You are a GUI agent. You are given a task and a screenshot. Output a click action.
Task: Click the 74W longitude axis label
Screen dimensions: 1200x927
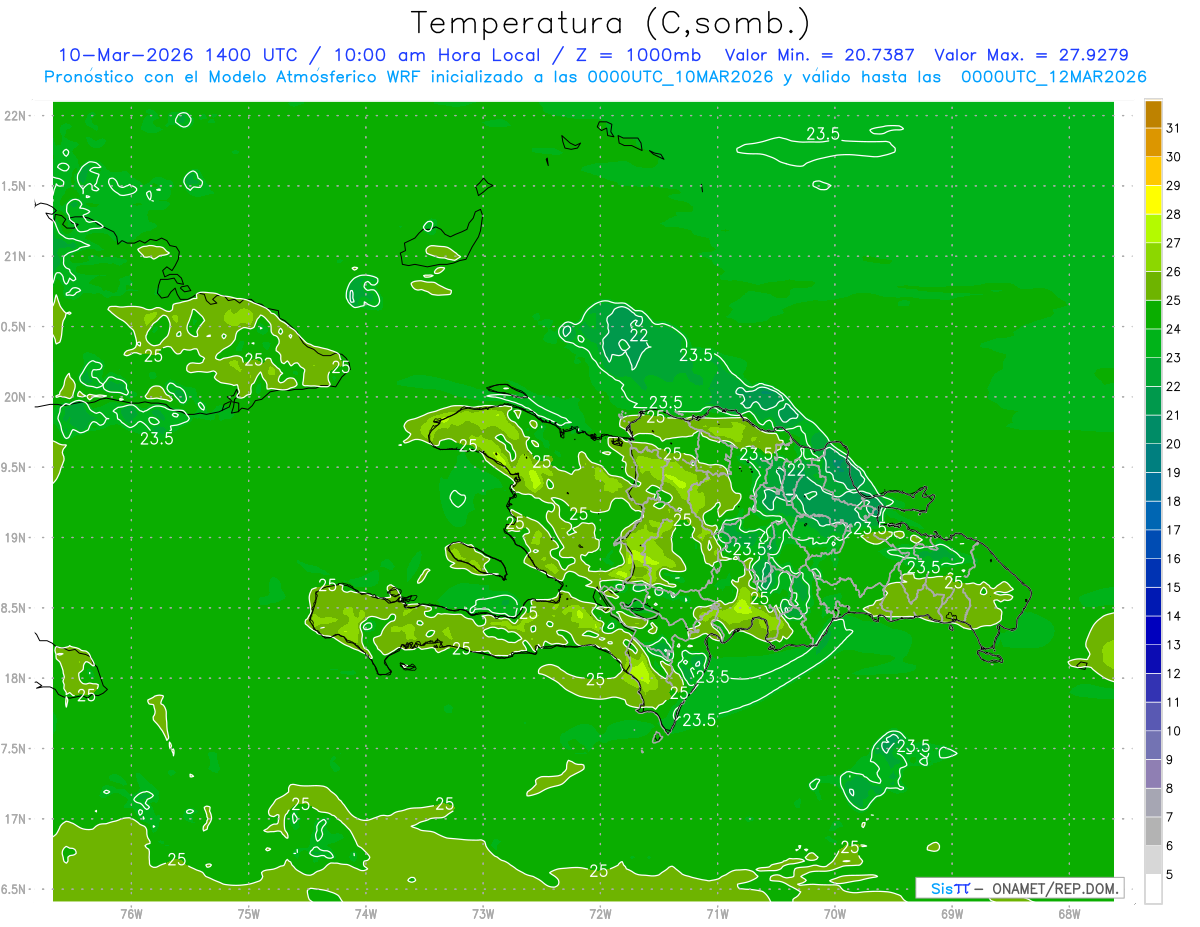(366, 913)
